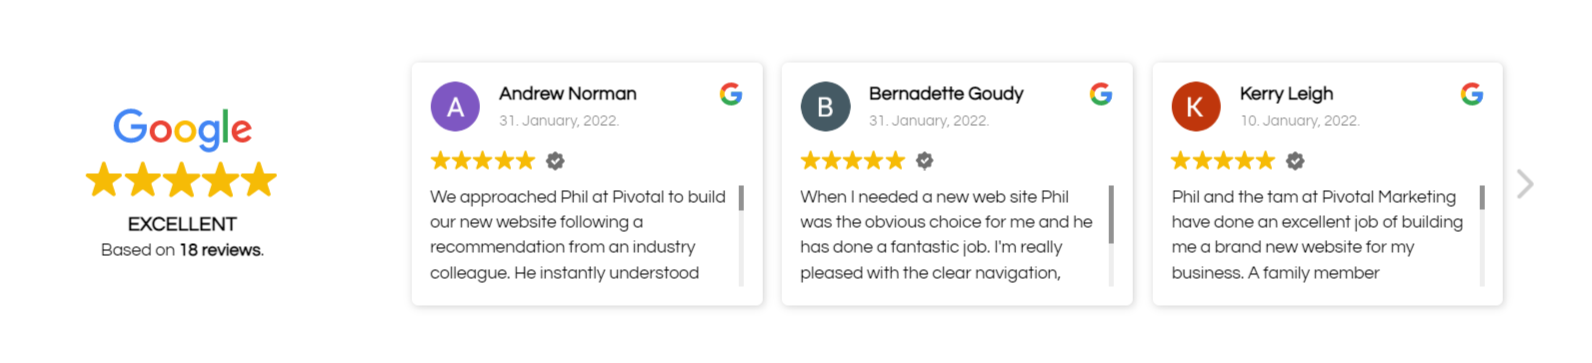The height and width of the screenshot is (363, 1592).
Task: Click Andrew Norman's purple A avatar
Action: [455, 107]
